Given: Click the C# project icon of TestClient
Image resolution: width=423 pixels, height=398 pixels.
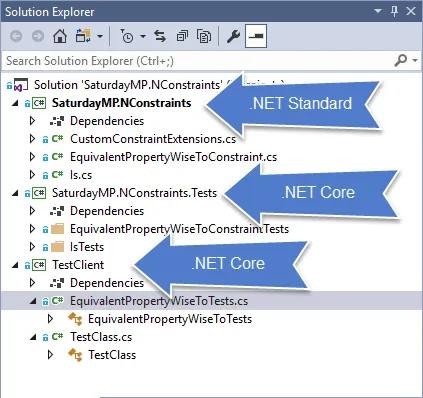Looking at the screenshot, I should click(39, 265).
